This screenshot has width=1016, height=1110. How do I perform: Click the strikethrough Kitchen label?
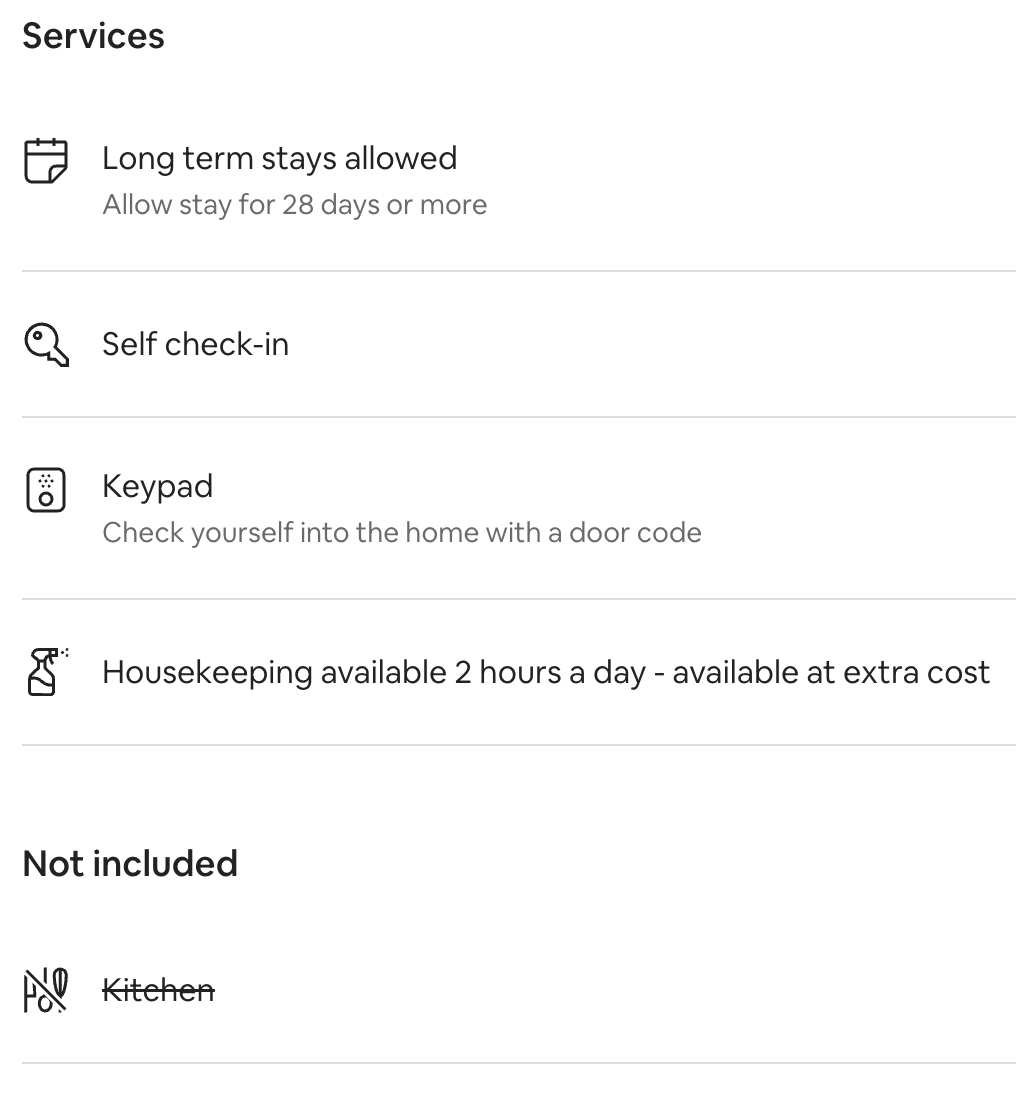point(159,990)
